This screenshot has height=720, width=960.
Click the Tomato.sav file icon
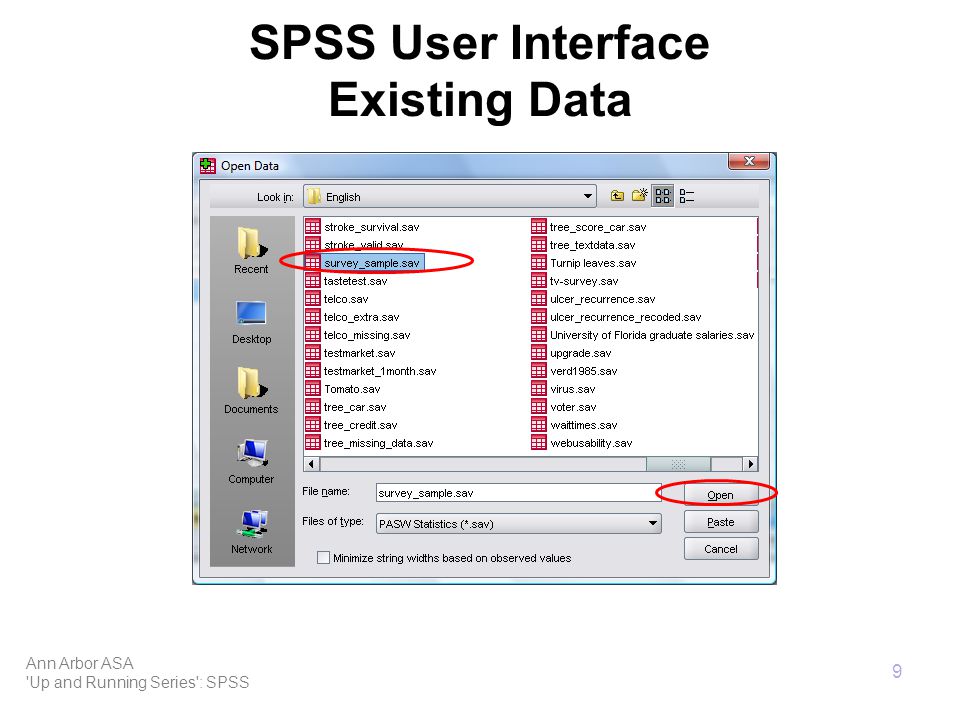click(312, 389)
